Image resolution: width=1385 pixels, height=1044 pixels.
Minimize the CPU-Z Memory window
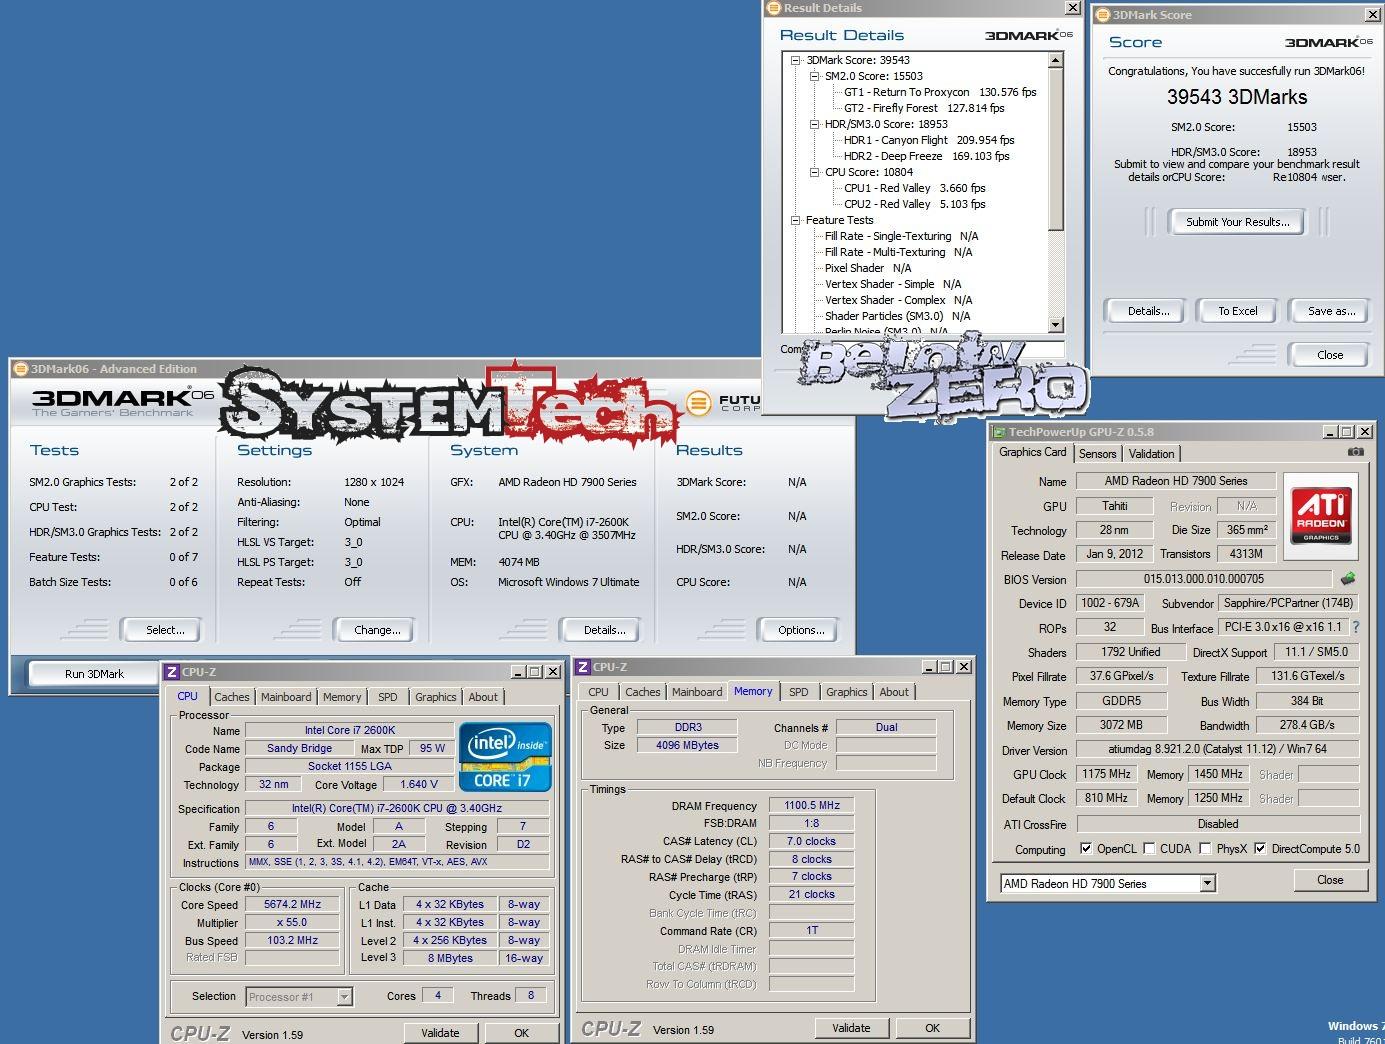tap(928, 667)
